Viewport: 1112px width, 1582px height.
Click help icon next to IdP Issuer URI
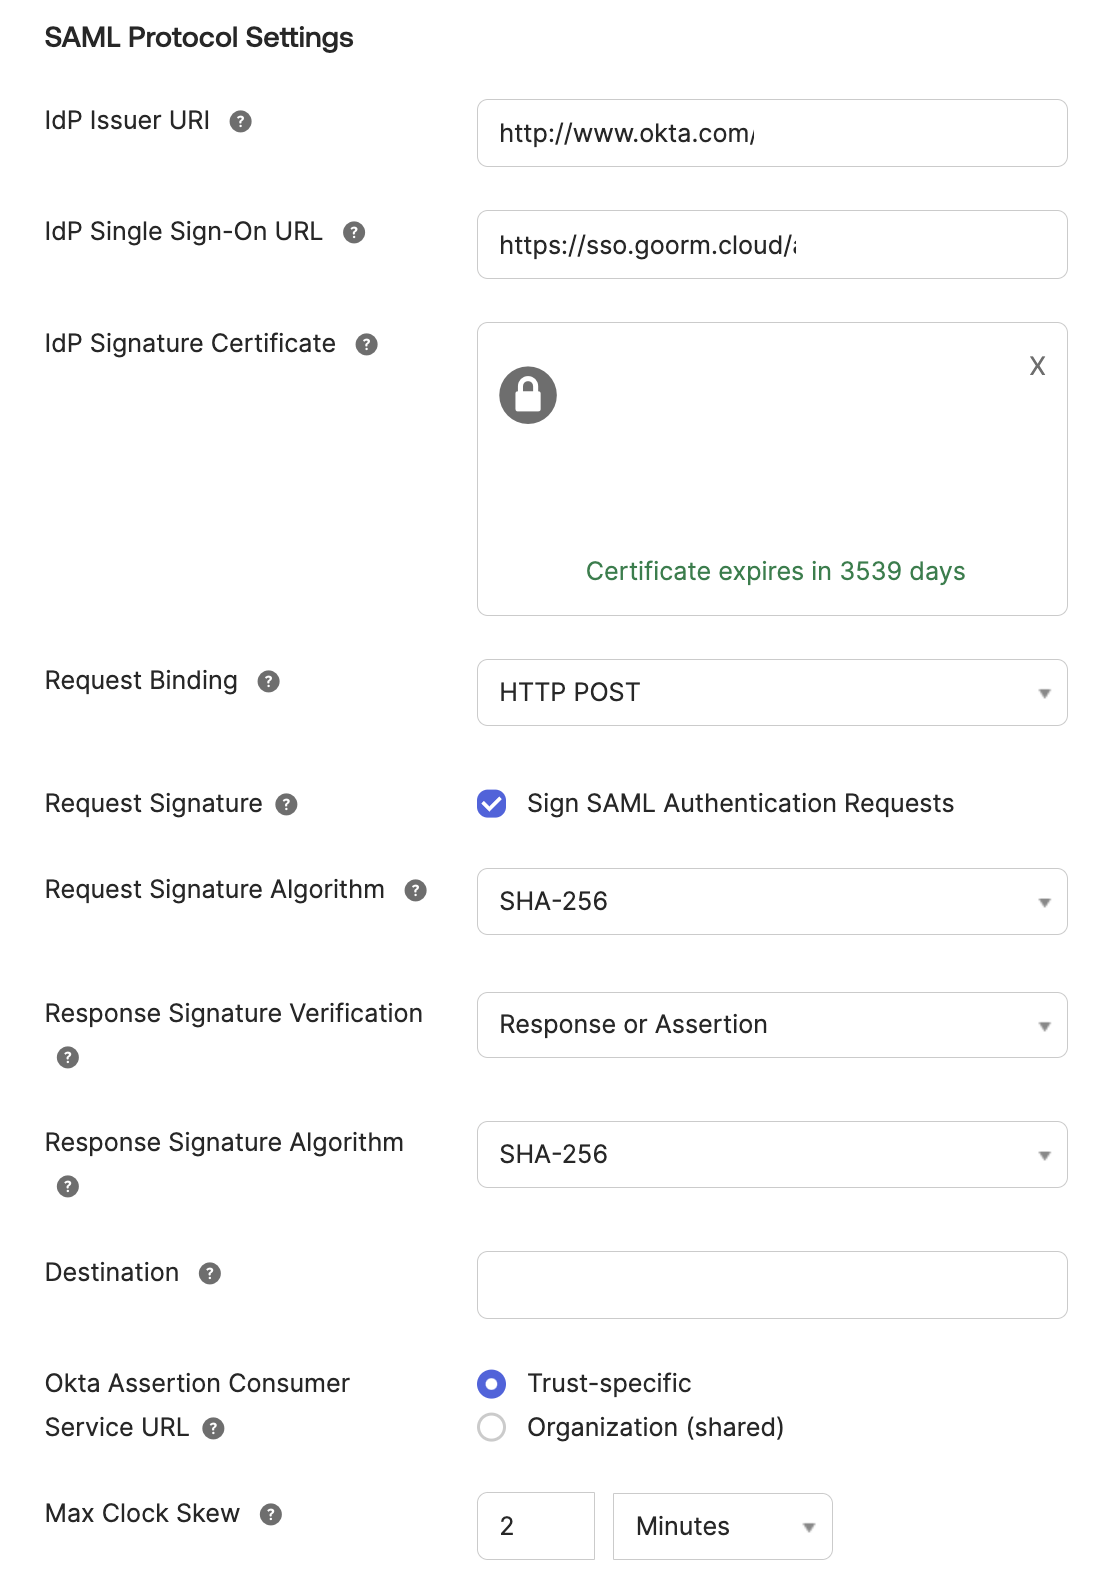240,121
